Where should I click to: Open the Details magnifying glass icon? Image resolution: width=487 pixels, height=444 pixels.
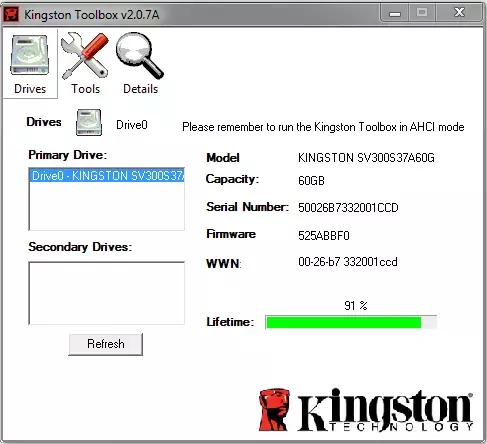140,56
